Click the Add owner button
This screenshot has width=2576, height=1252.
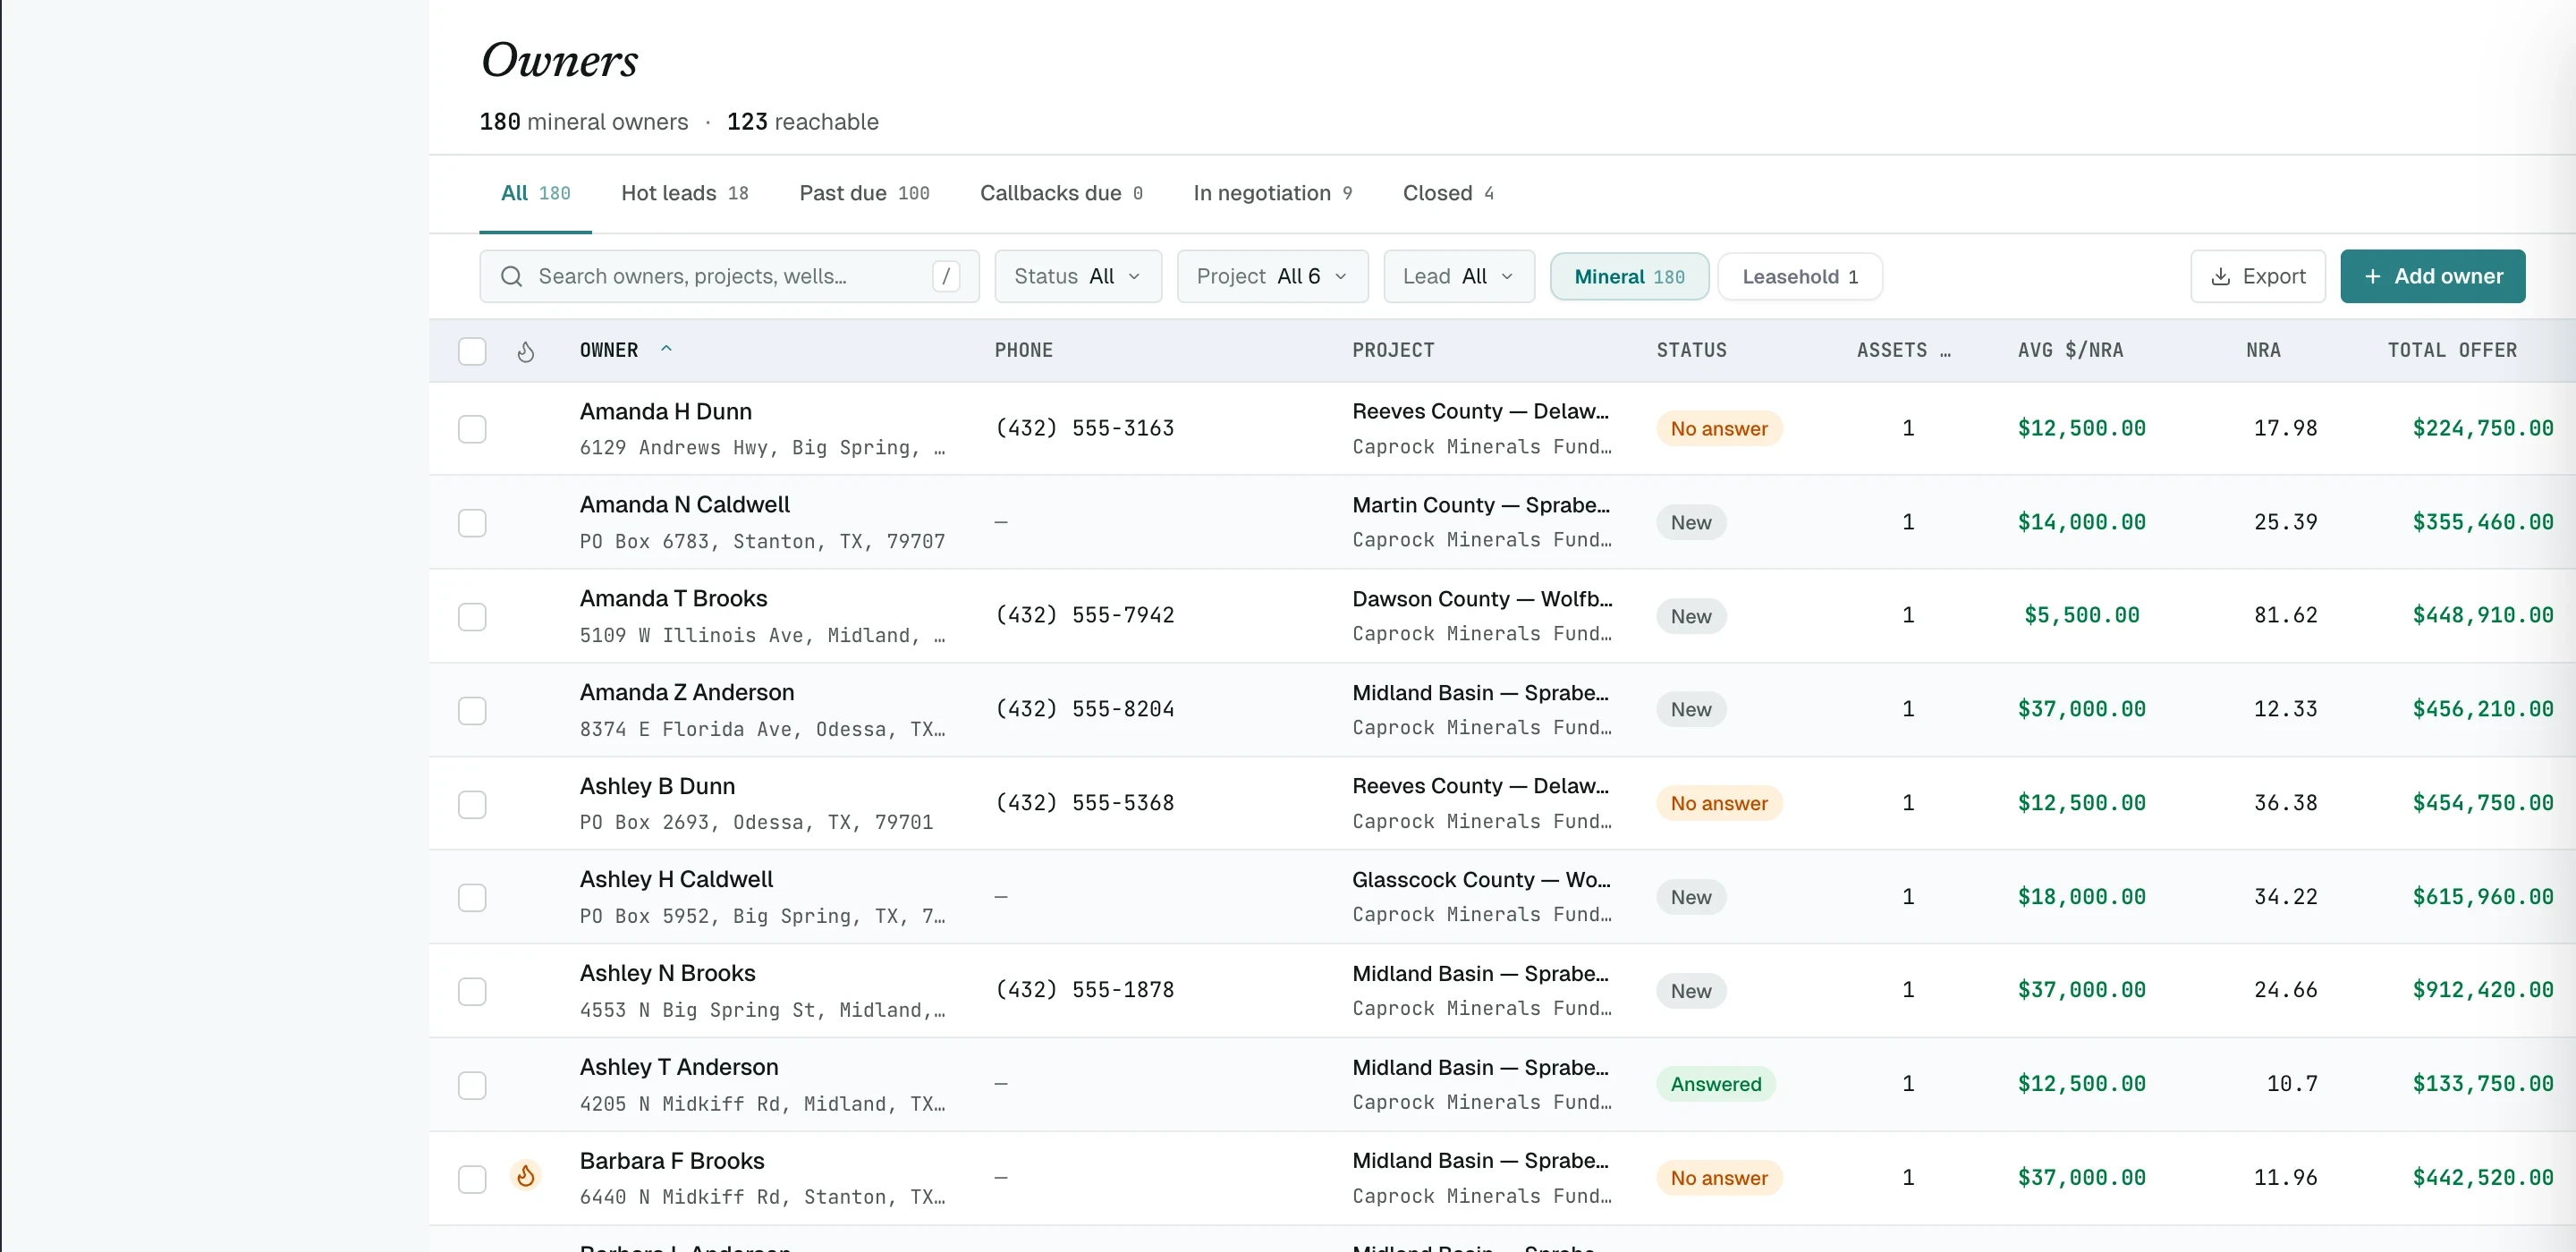(2432, 276)
